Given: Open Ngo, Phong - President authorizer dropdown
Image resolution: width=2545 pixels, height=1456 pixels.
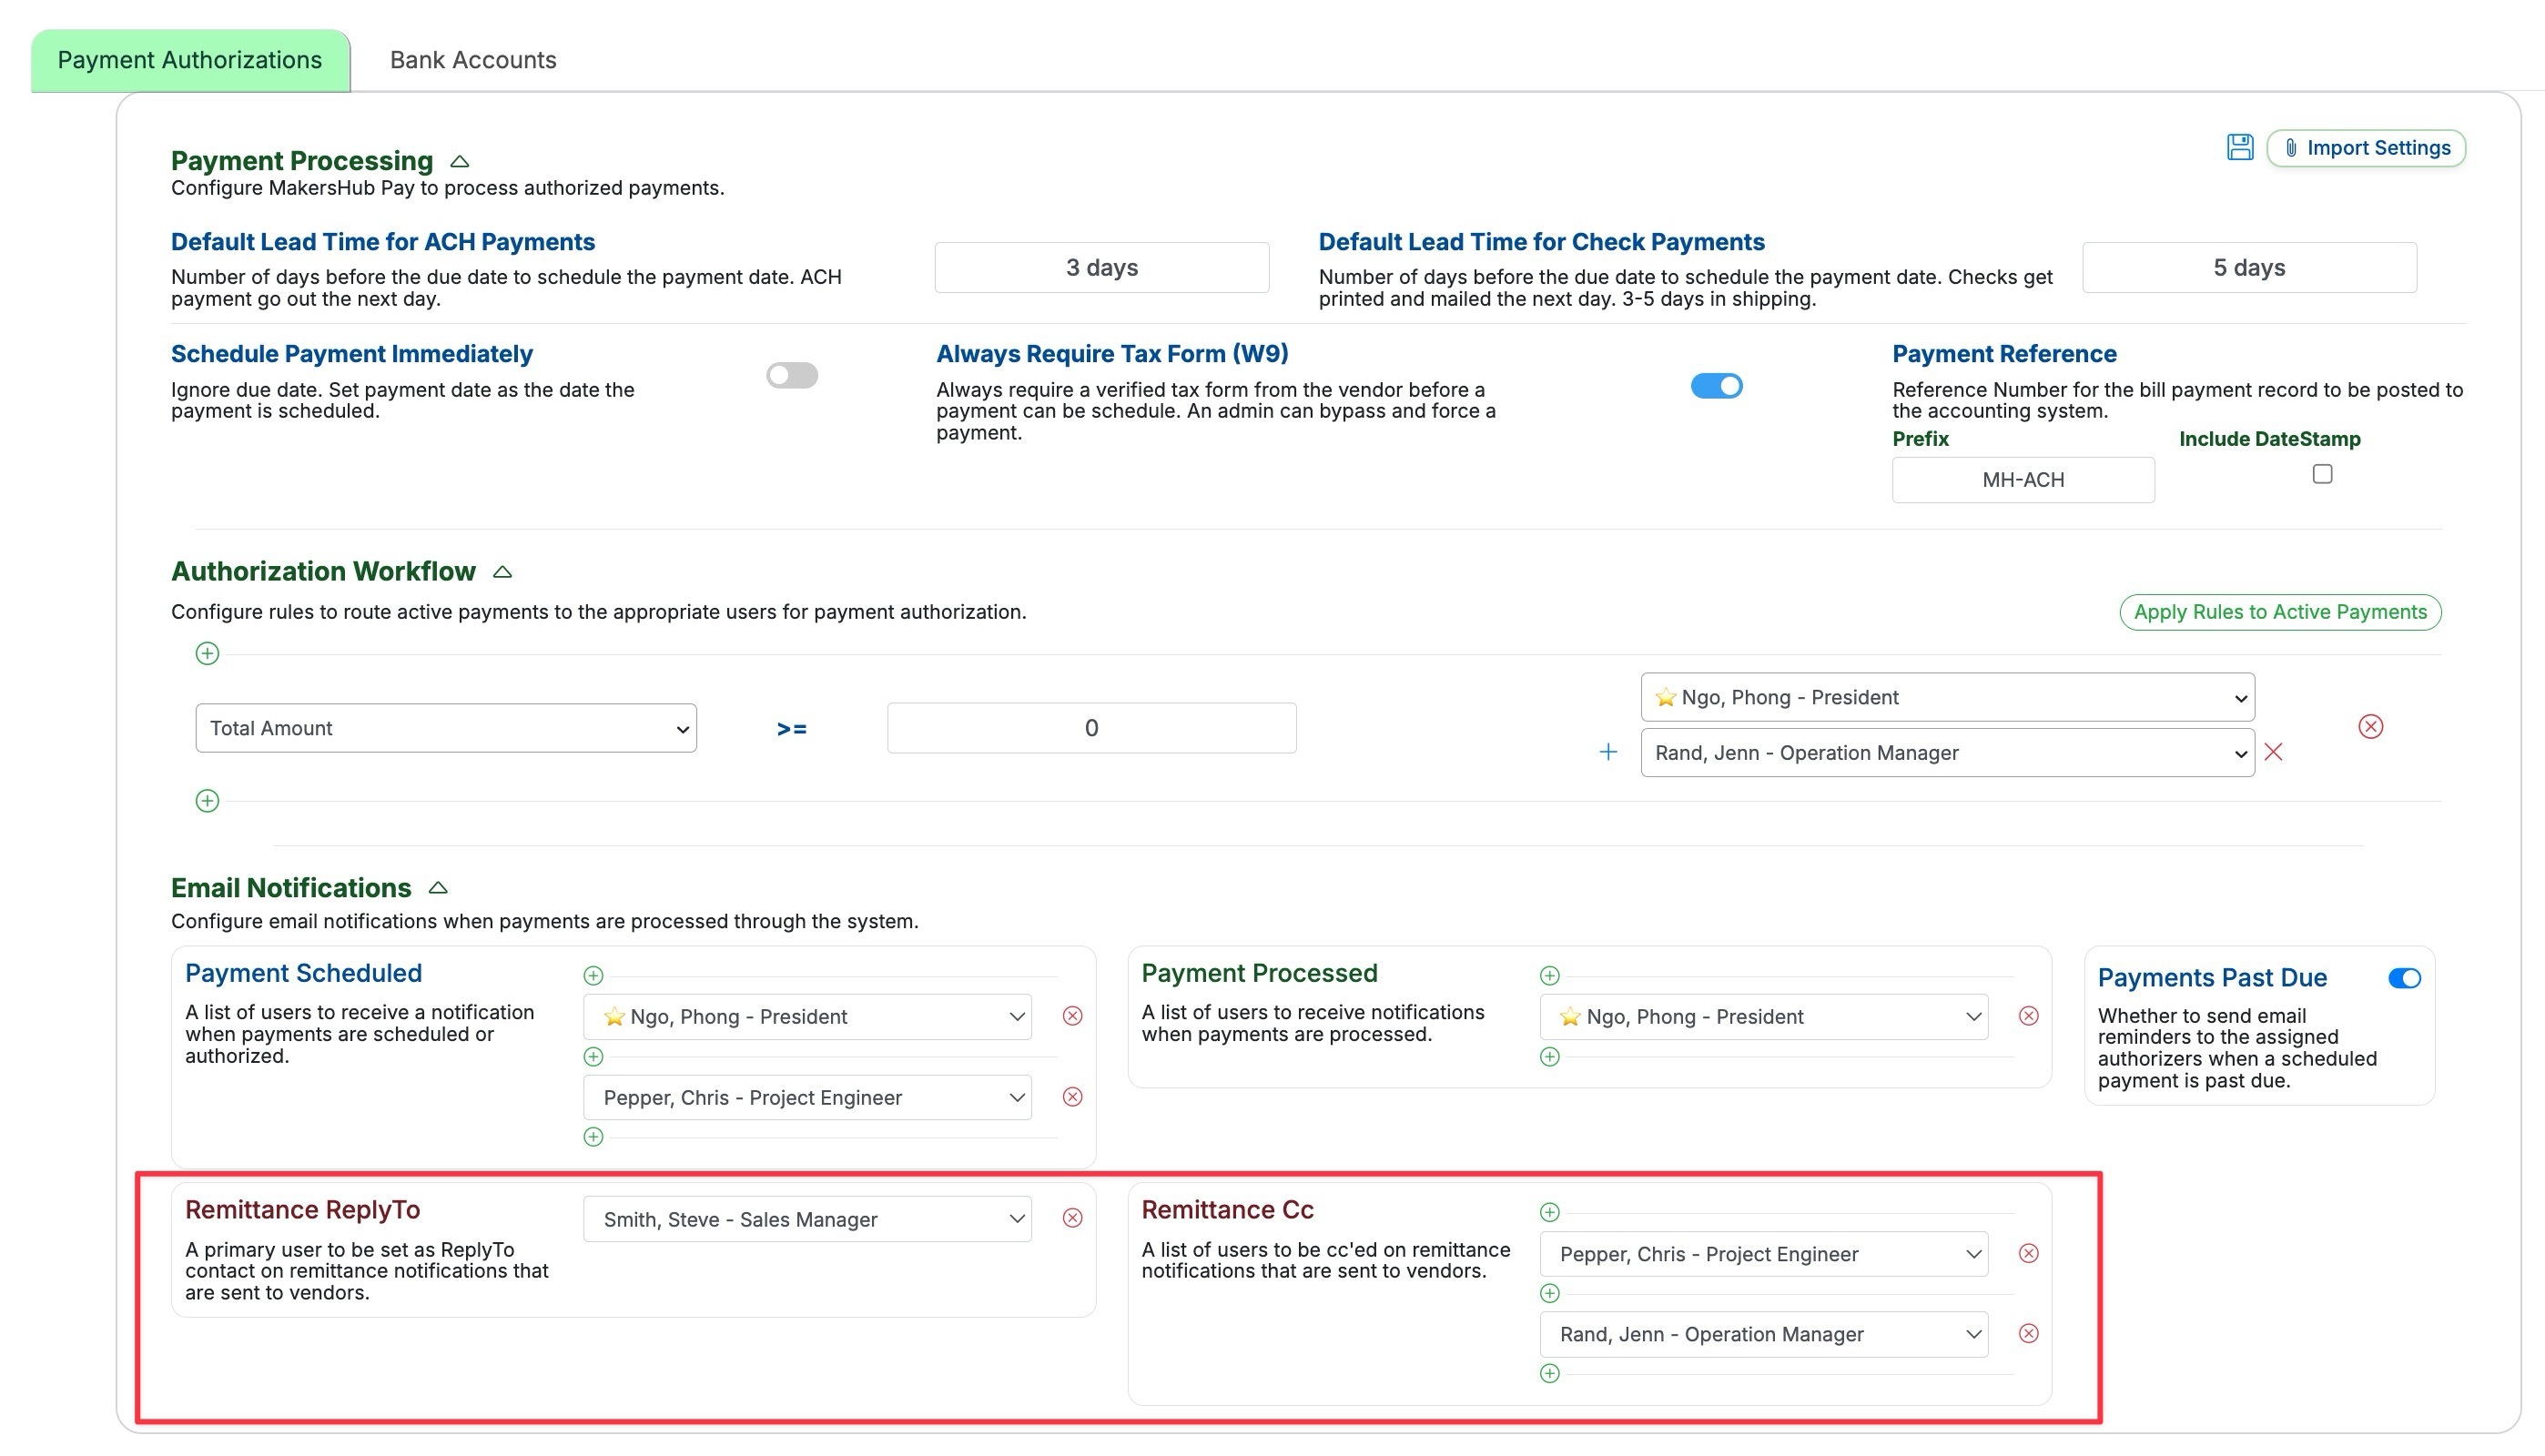Looking at the screenshot, I should (1947, 698).
